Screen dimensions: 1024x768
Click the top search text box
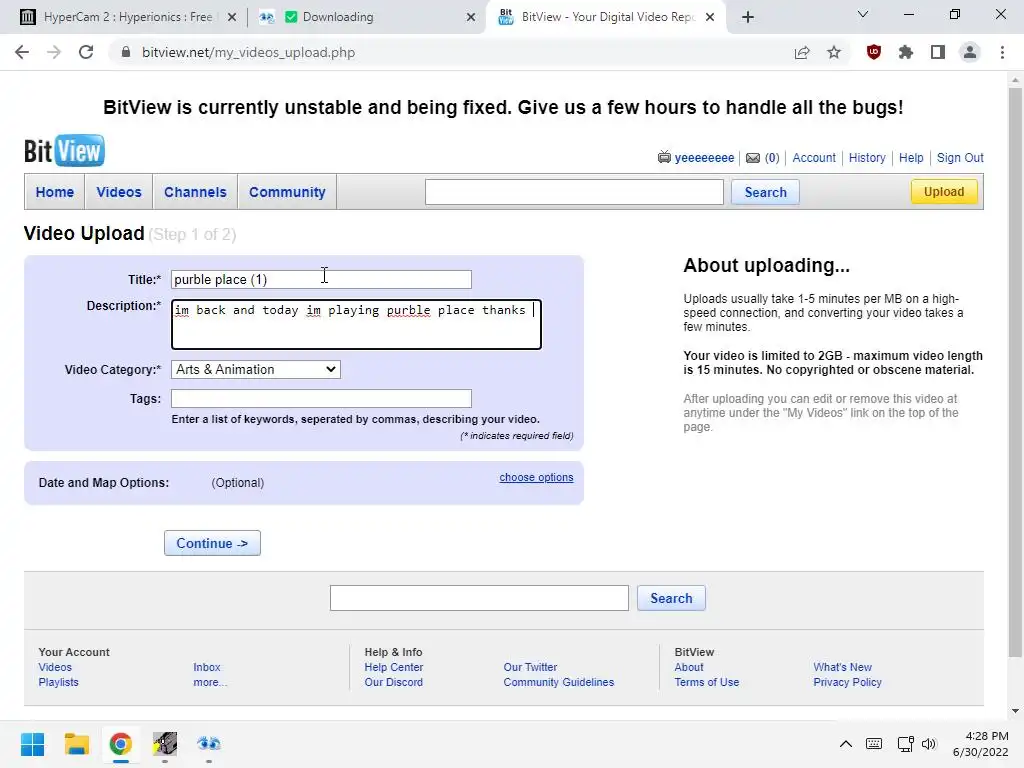(574, 192)
